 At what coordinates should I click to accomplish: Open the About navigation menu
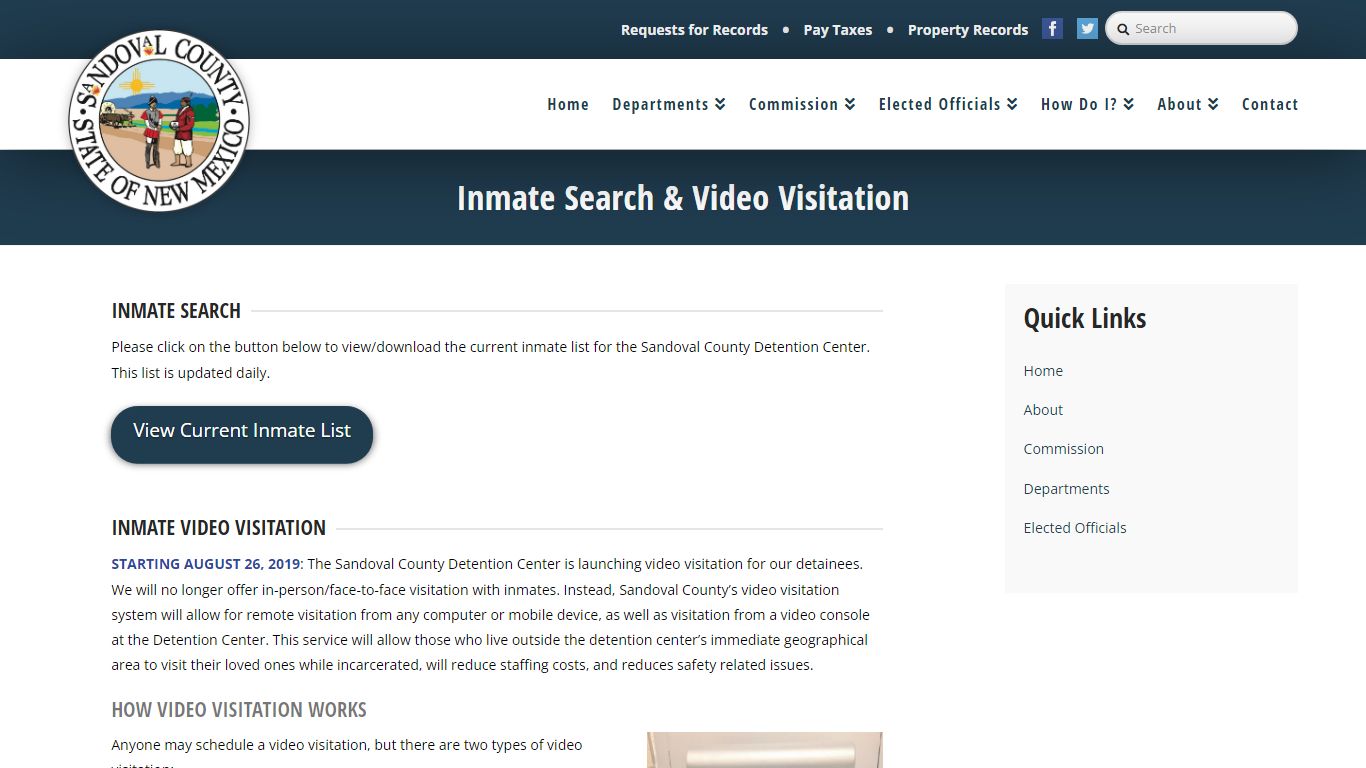[x=1179, y=104]
